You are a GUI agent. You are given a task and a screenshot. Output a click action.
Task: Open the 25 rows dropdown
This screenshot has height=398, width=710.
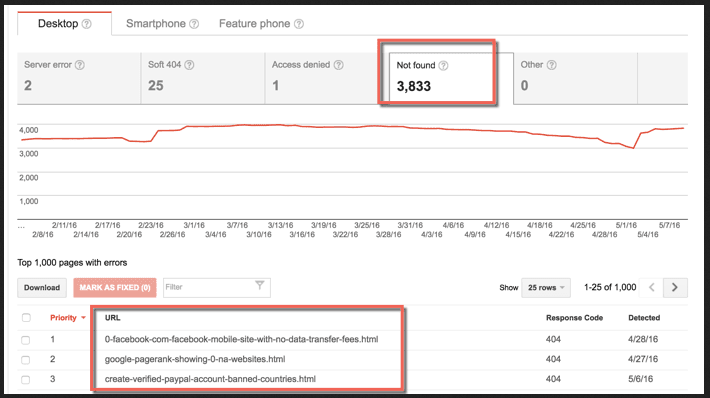[x=546, y=288]
